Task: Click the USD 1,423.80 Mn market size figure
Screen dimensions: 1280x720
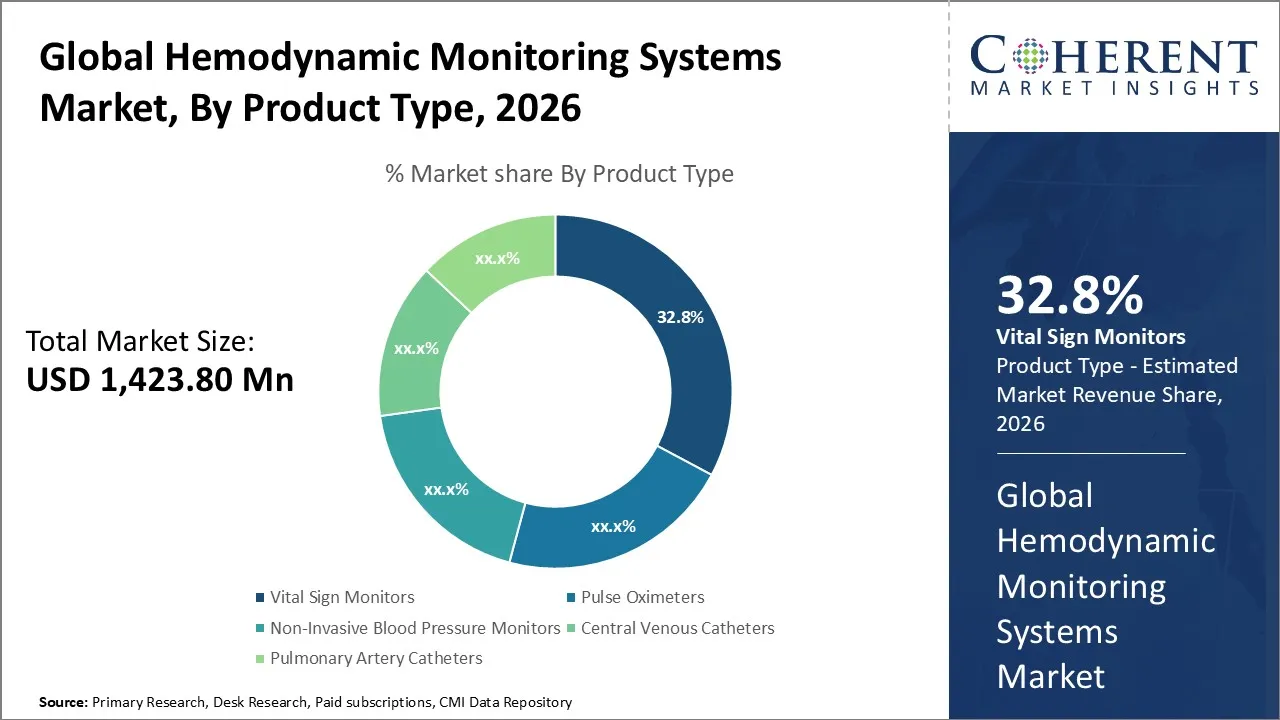Action: (x=160, y=379)
